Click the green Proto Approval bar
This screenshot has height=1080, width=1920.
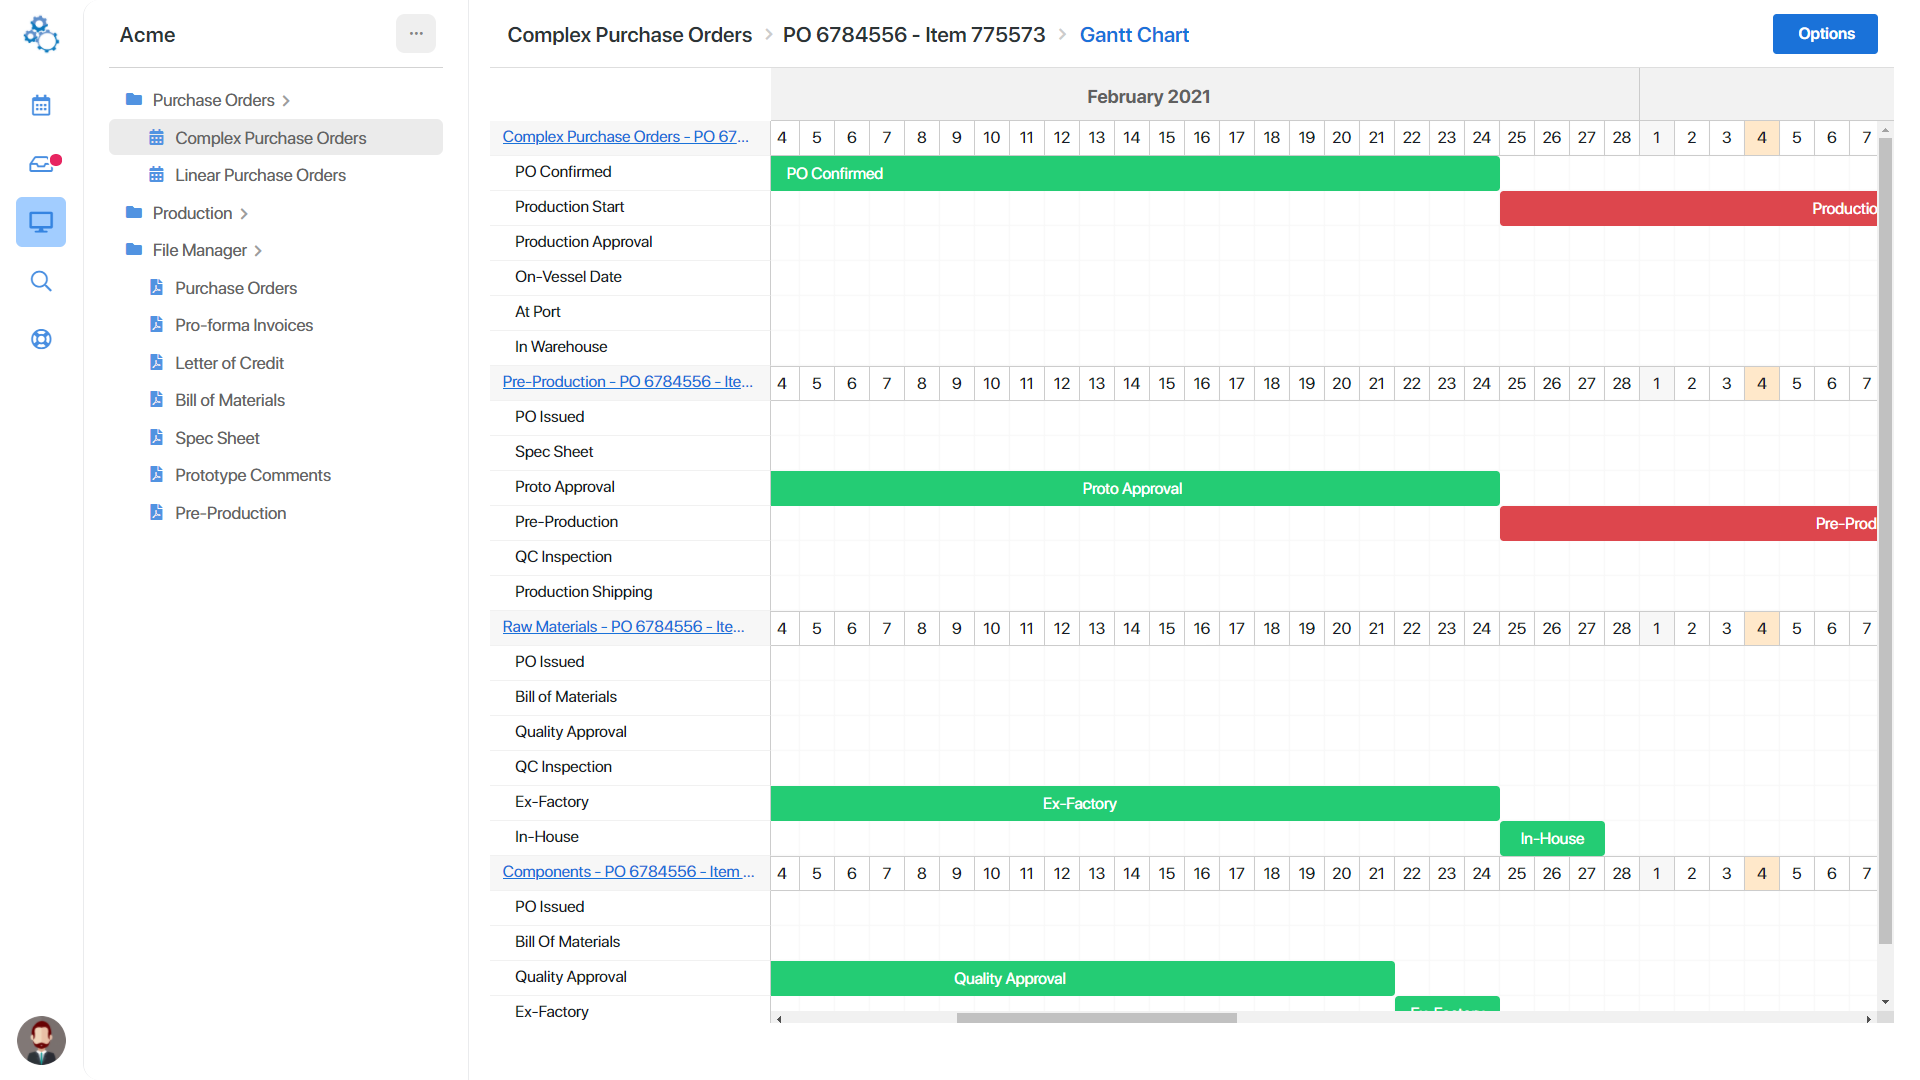click(x=1134, y=488)
